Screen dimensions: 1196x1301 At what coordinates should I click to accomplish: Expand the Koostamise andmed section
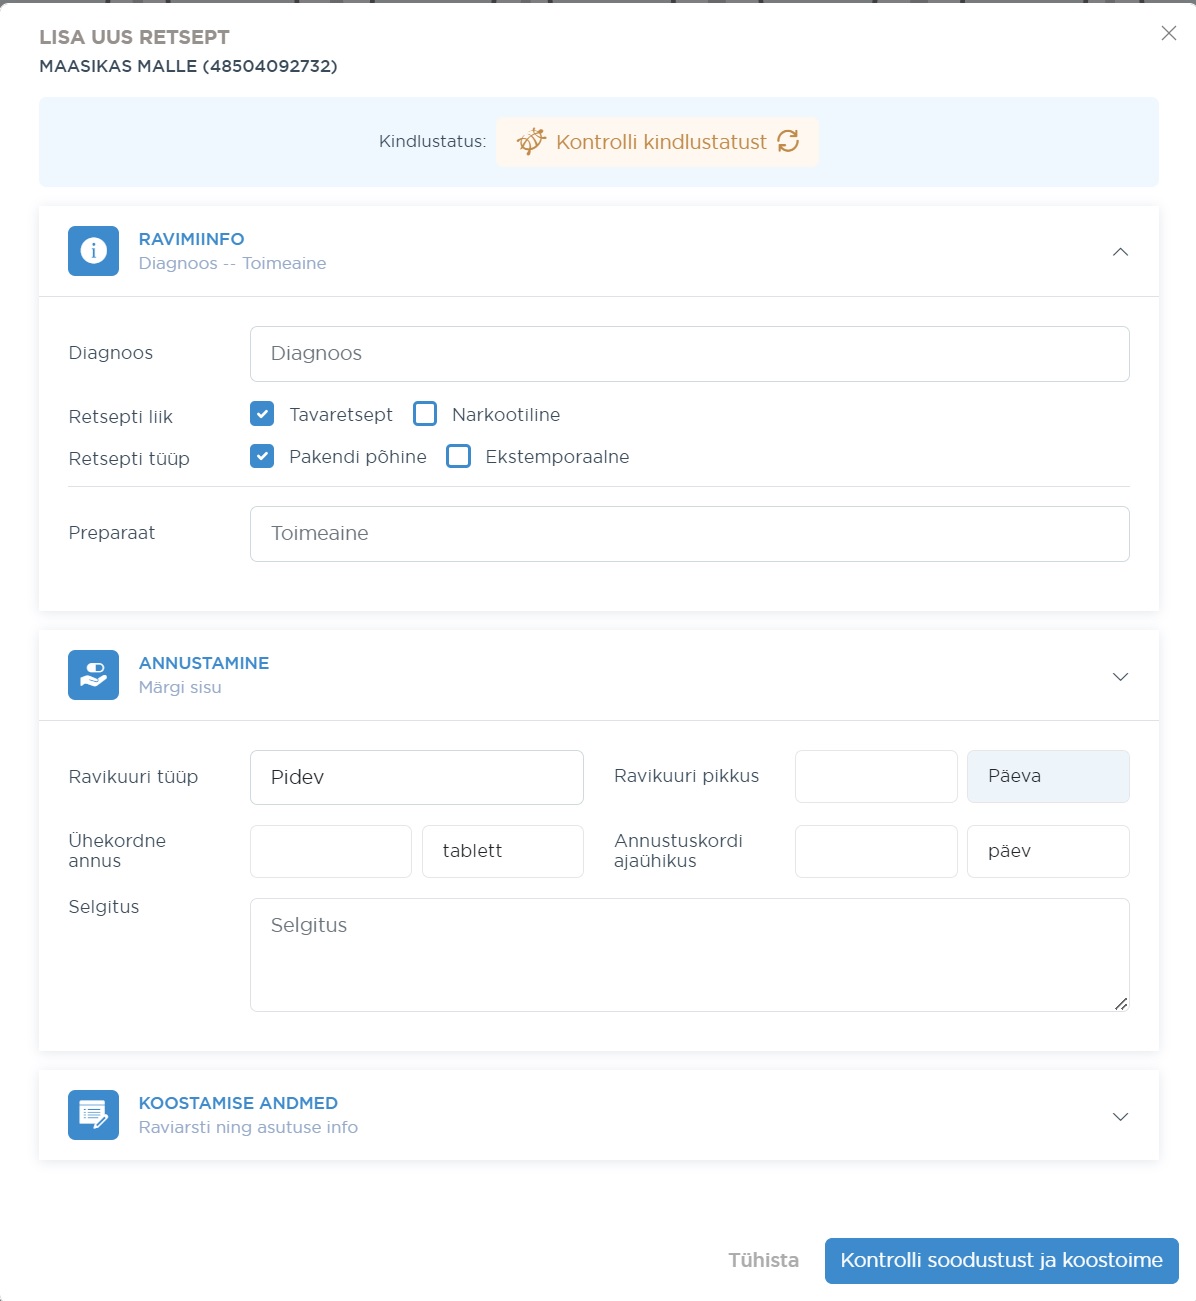(x=1120, y=1116)
